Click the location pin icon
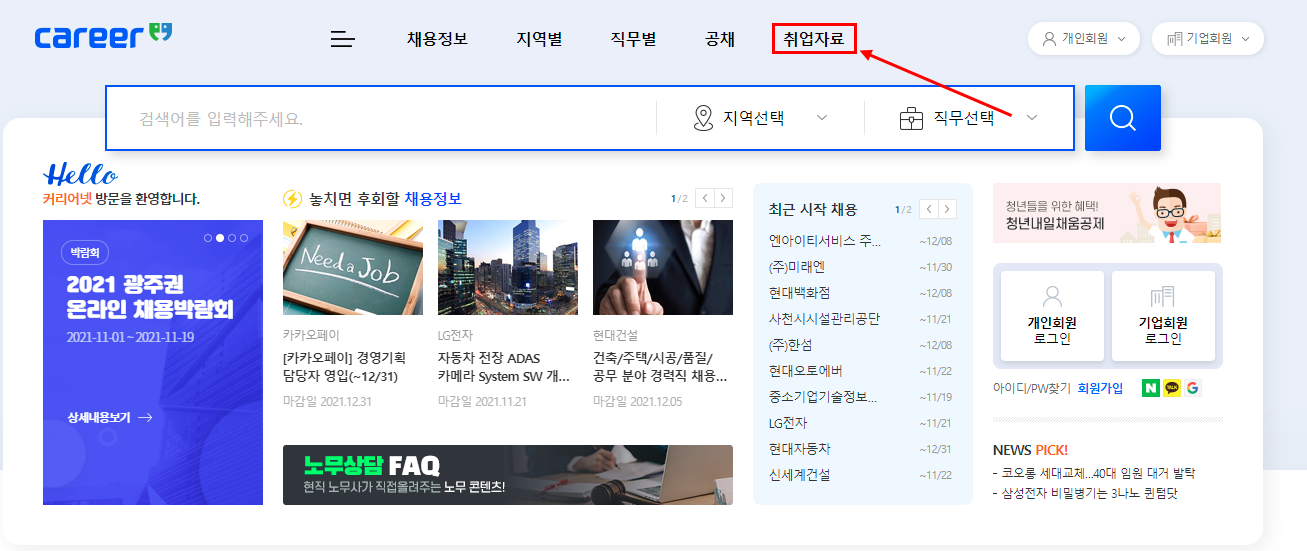Image resolution: width=1307 pixels, height=551 pixels. click(x=703, y=118)
